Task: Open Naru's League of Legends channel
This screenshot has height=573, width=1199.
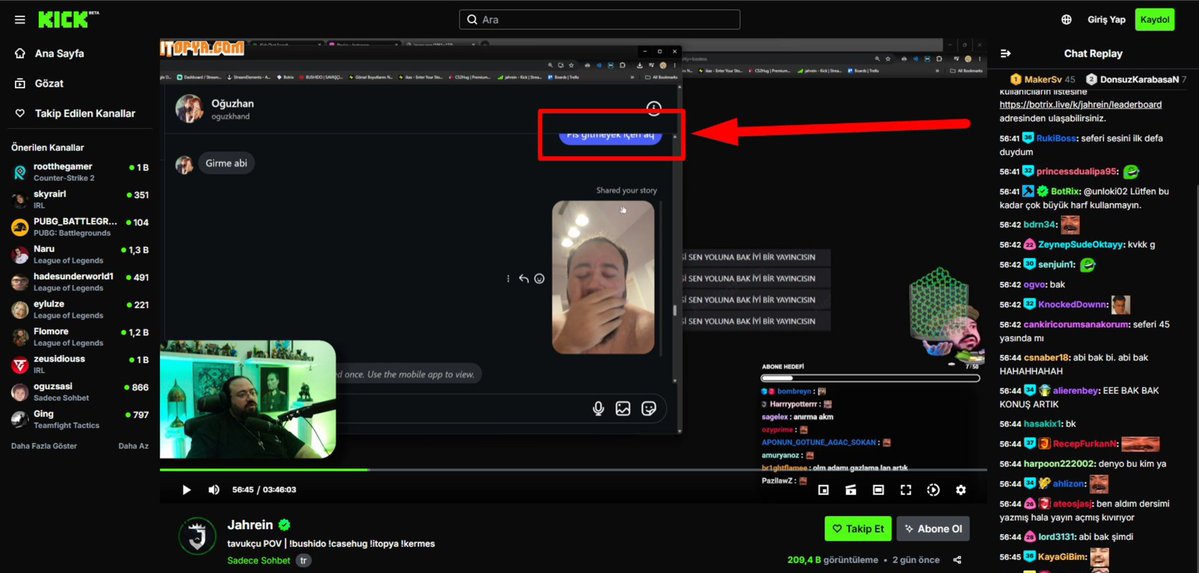Action: 80,255
